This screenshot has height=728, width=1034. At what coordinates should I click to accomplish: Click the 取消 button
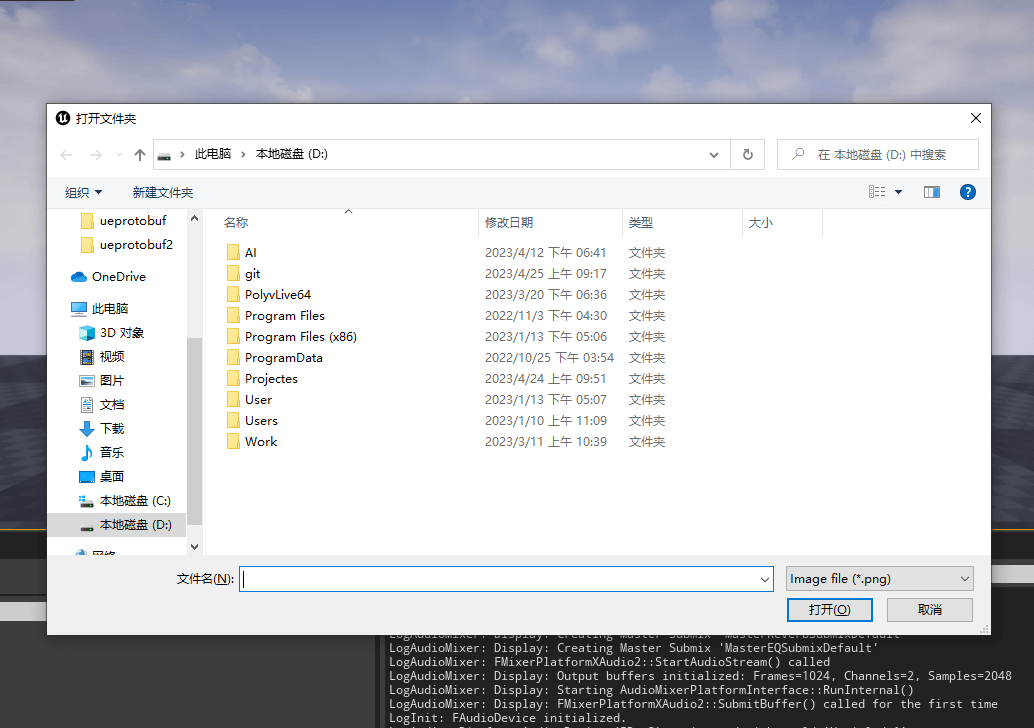[929, 610]
